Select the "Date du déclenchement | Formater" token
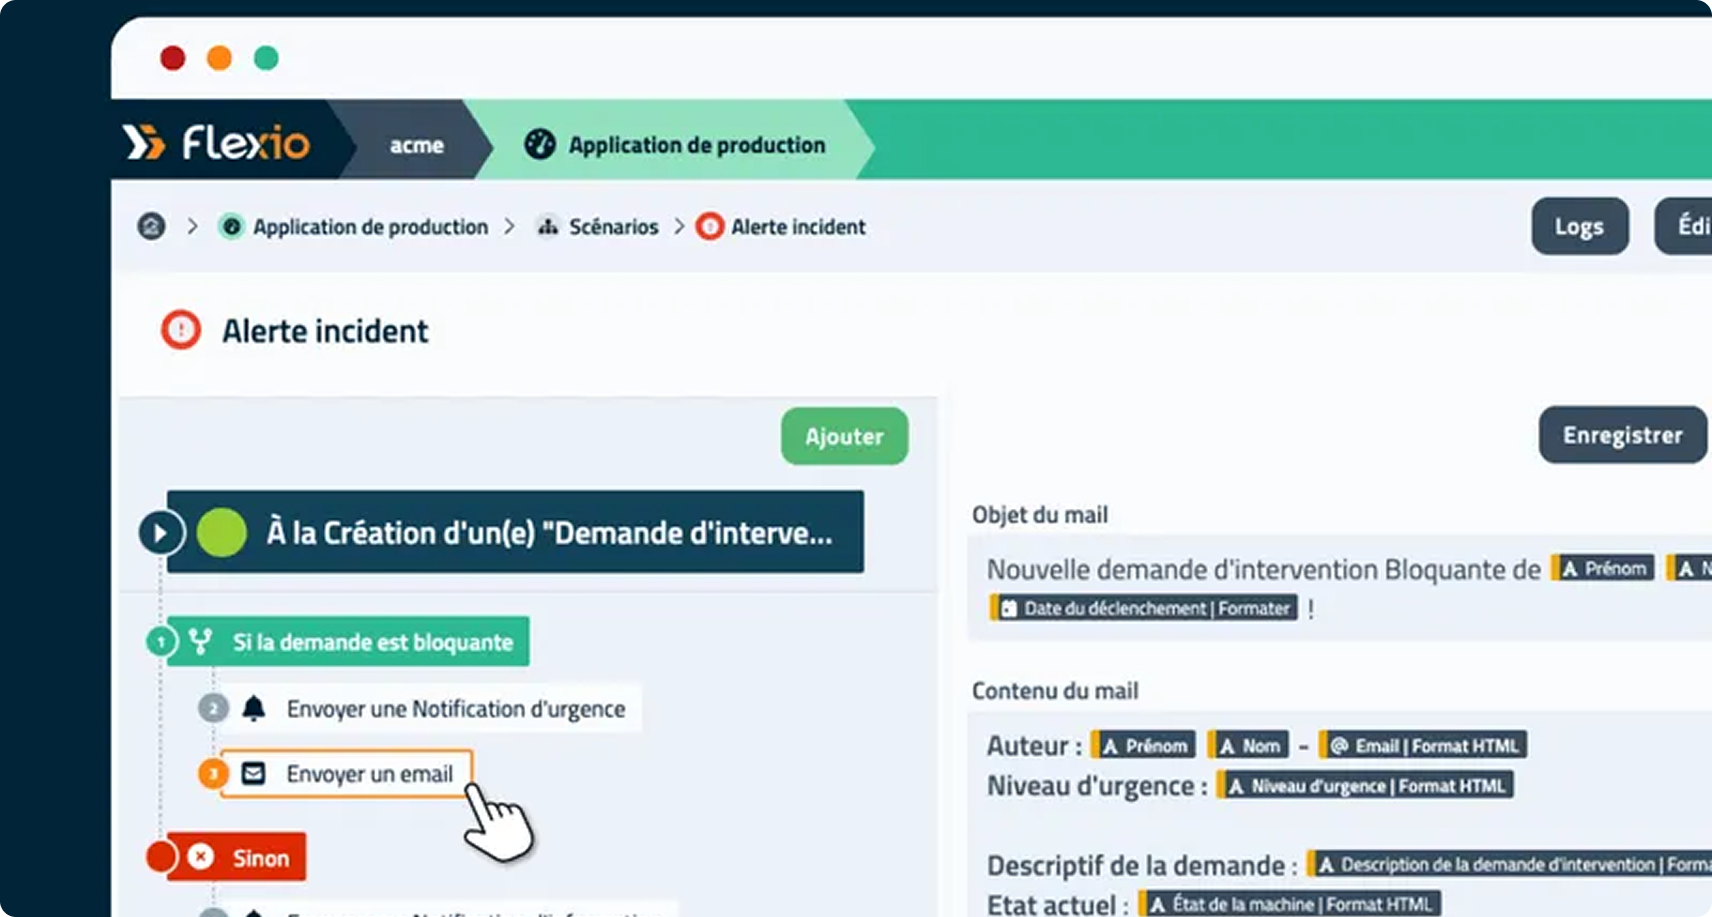 tap(1144, 608)
